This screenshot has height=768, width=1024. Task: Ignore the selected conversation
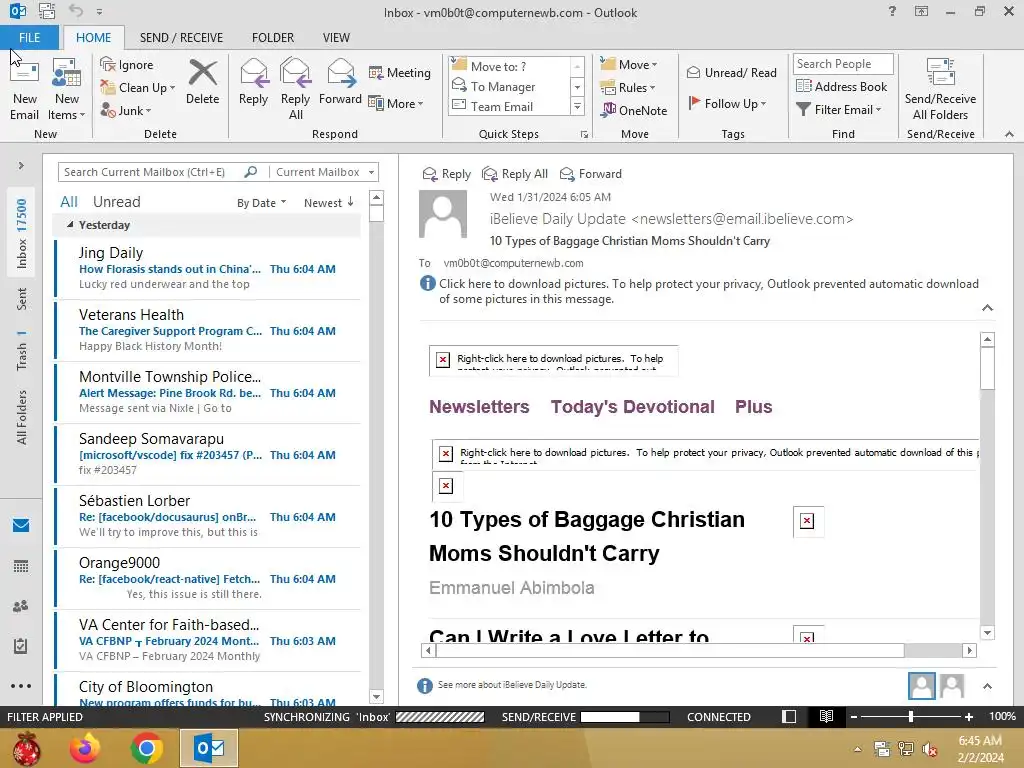[x=127, y=65]
